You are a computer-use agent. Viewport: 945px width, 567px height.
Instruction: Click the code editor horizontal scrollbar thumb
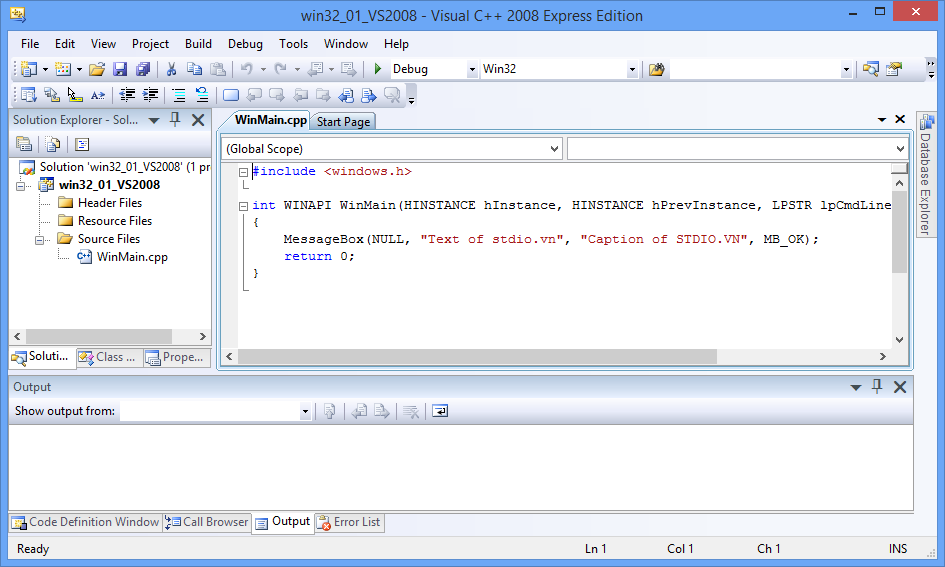477,357
